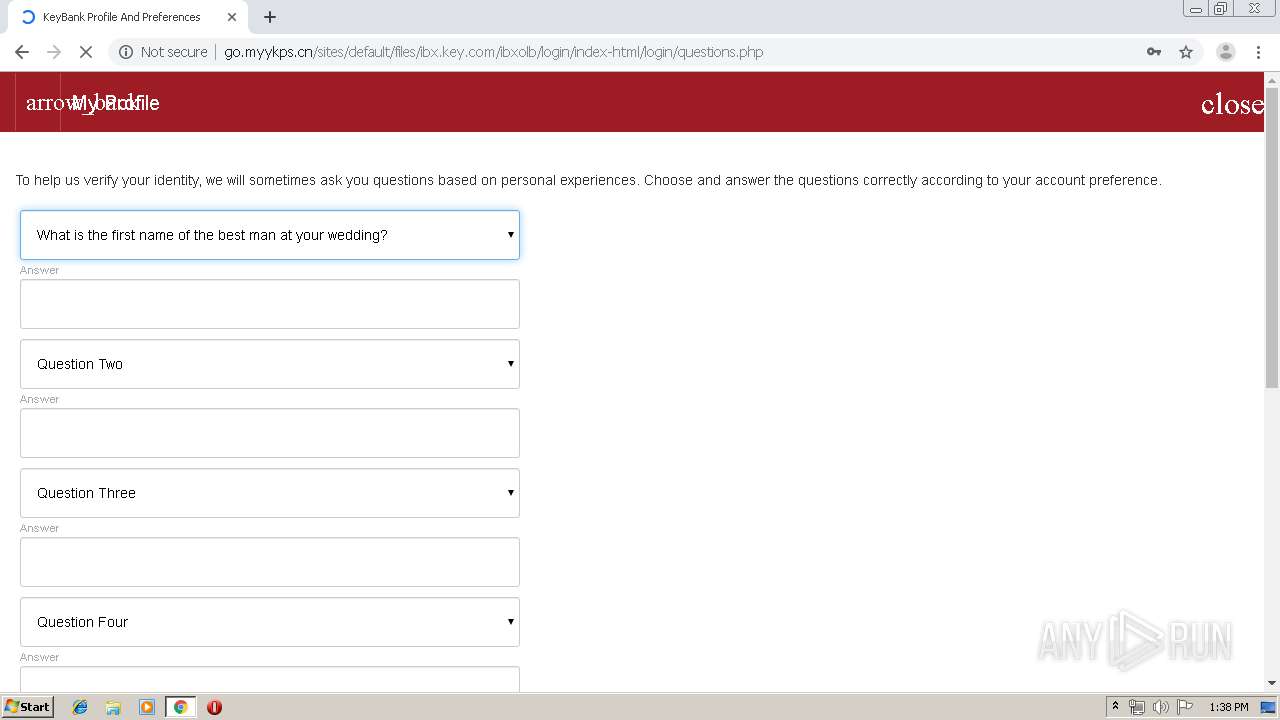Click the scrollbar down arrow
Screen dimensions: 1280x720
[1272, 683]
